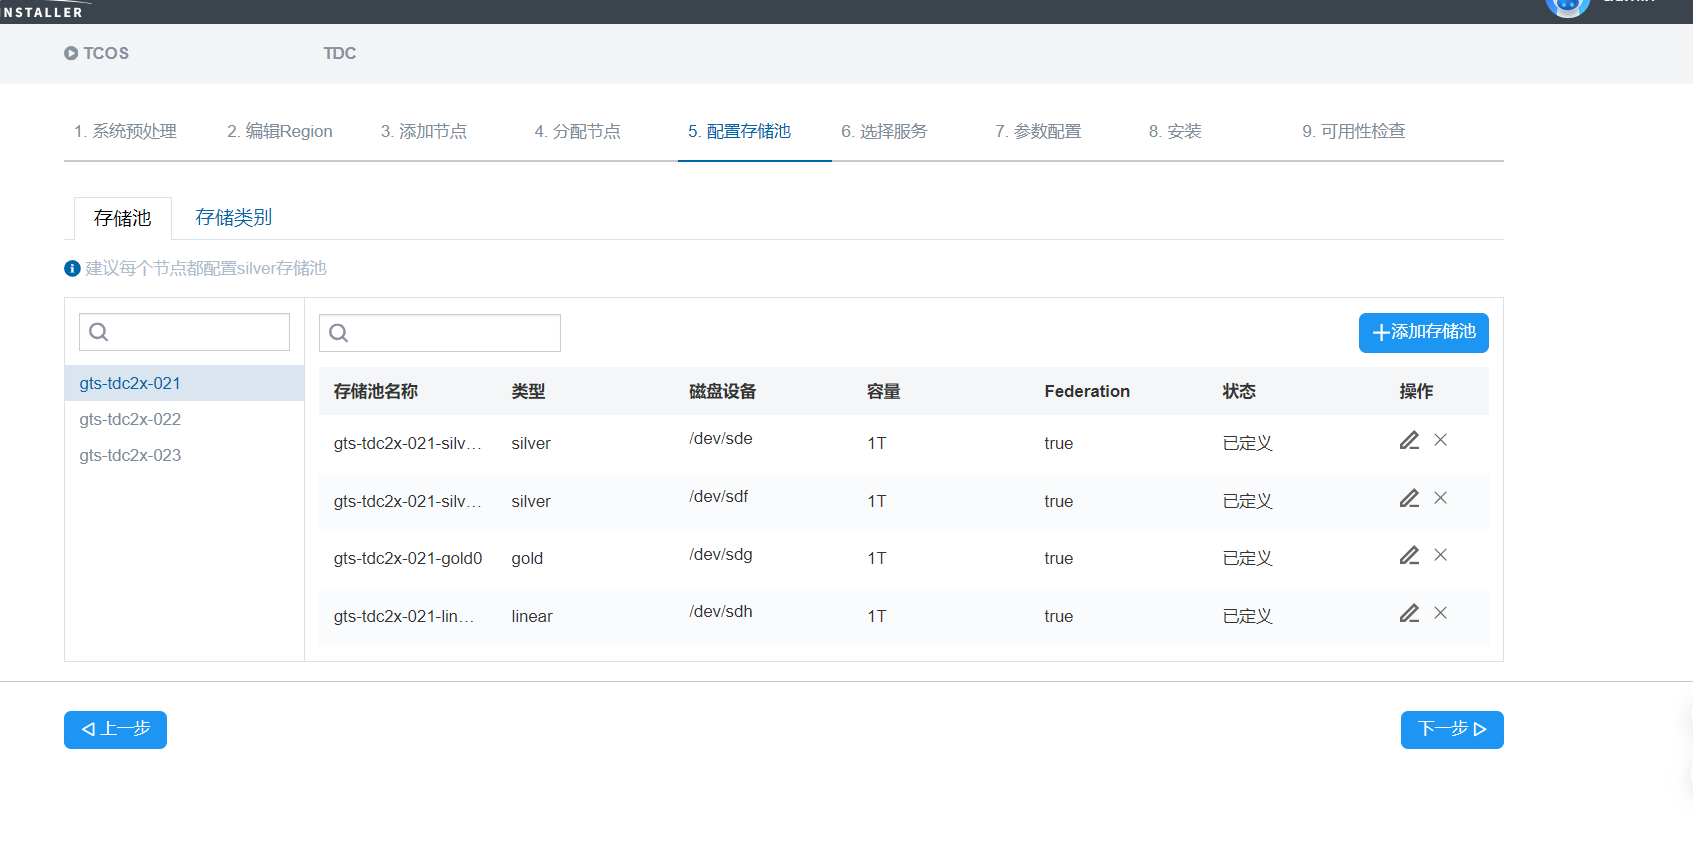Select node gts-tdc2x-022
1693x844 pixels.
[x=184, y=419]
